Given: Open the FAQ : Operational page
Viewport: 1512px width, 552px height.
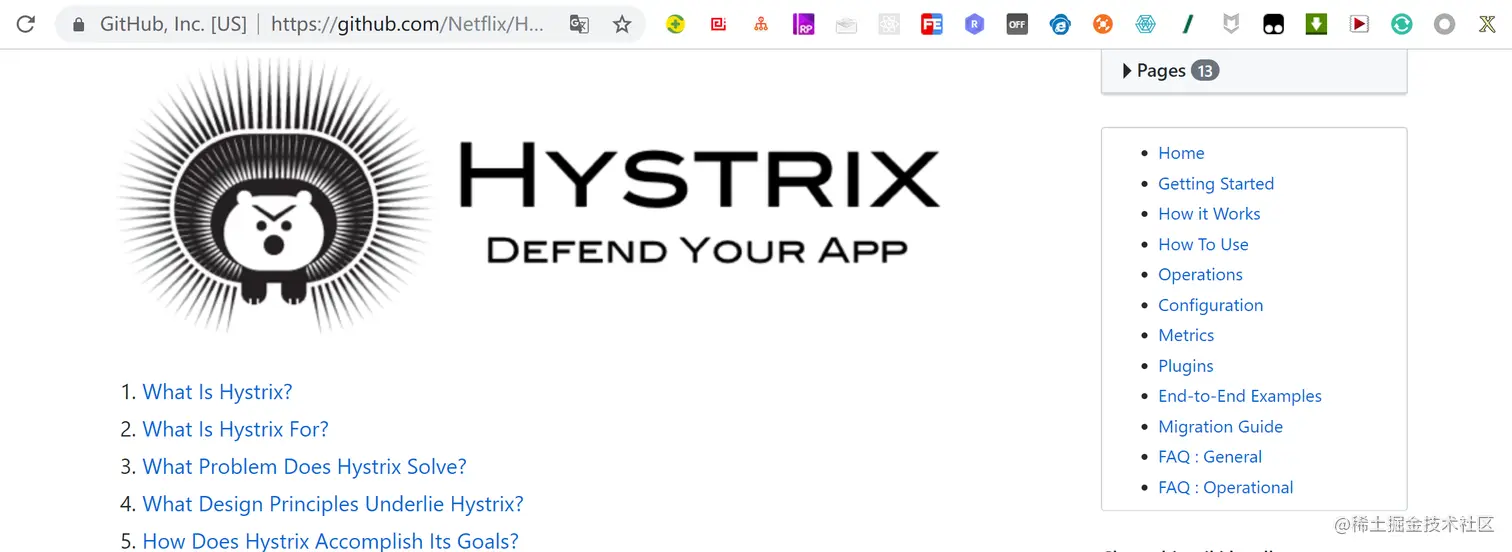Looking at the screenshot, I should 1225,488.
